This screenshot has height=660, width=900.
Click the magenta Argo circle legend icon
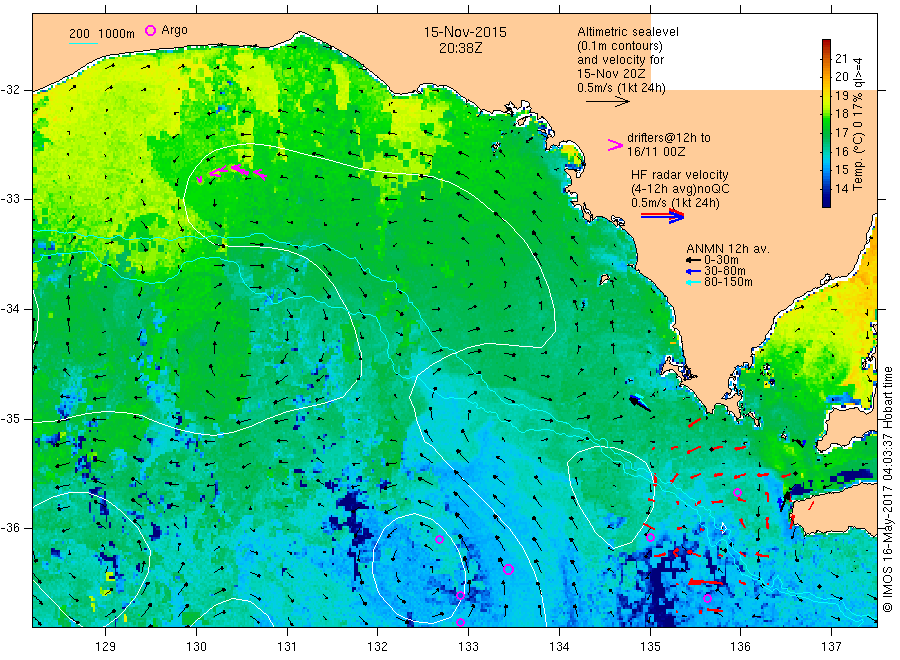[150, 30]
